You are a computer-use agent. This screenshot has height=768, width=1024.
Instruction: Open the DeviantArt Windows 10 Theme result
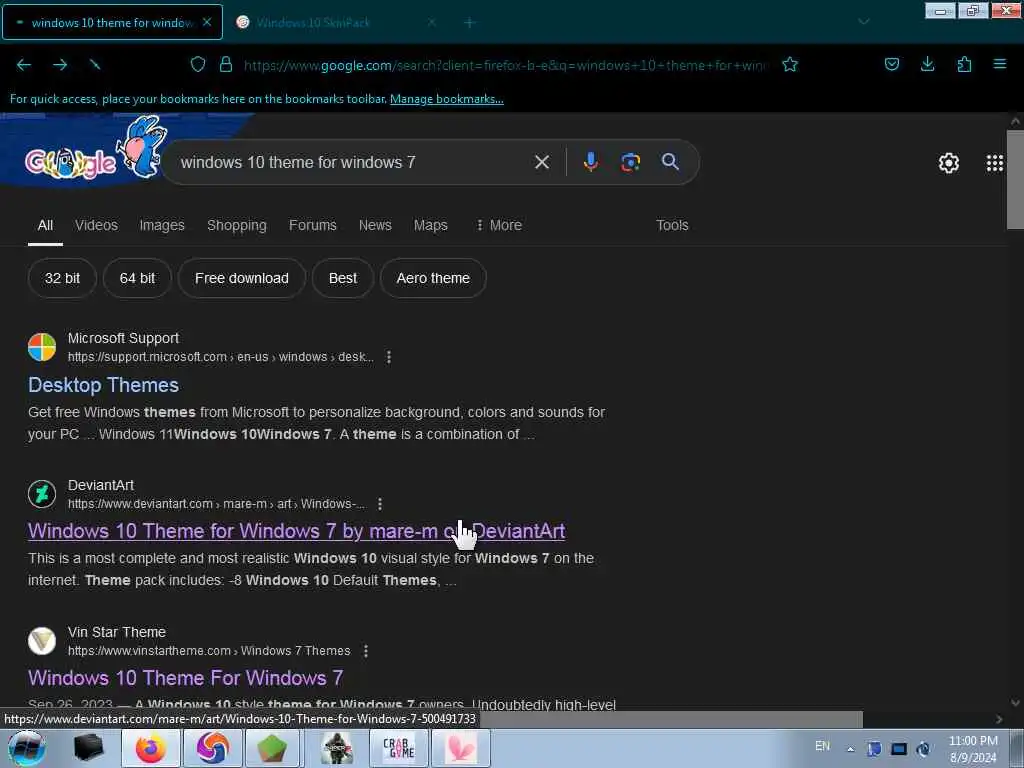pos(296,531)
